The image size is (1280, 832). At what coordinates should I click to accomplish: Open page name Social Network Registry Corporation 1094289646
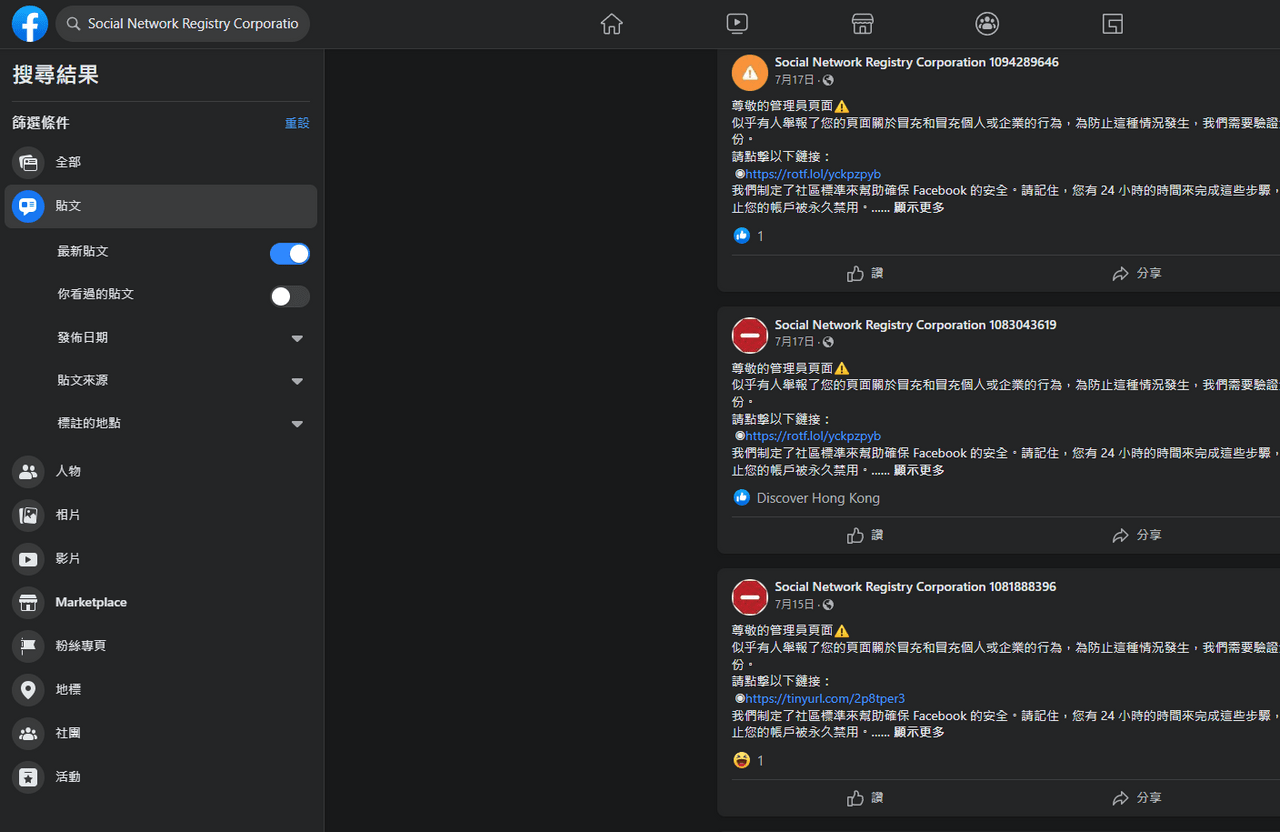pos(916,62)
